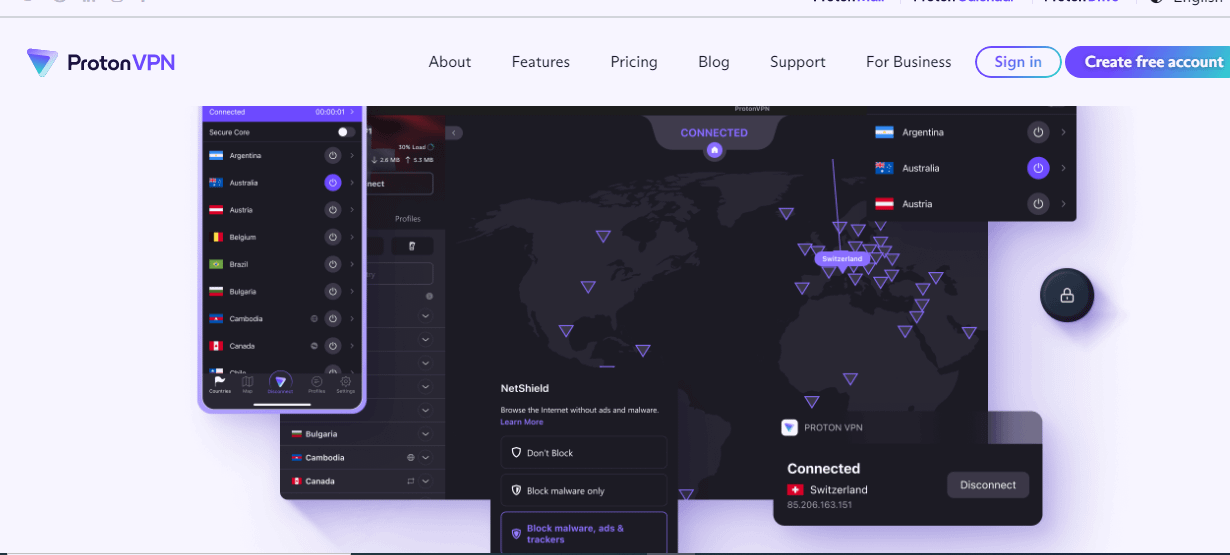Click the round padlock button
Screen dimensions: 1230x555
pyautogui.click(x=1066, y=295)
